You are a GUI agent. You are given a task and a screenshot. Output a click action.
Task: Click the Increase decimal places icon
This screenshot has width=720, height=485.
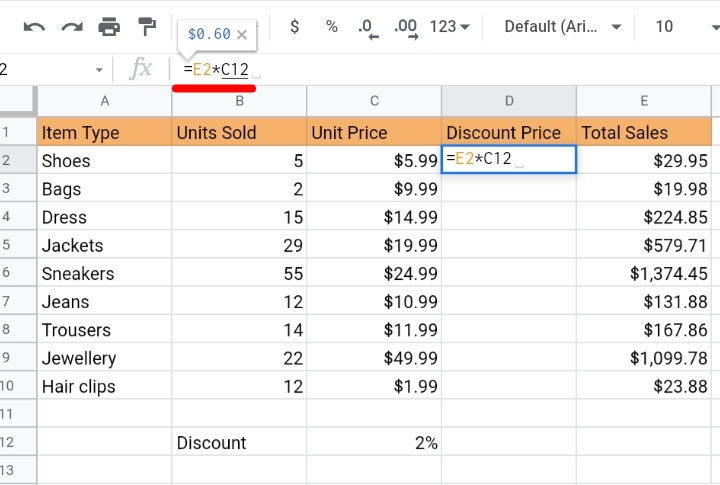(x=406, y=28)
